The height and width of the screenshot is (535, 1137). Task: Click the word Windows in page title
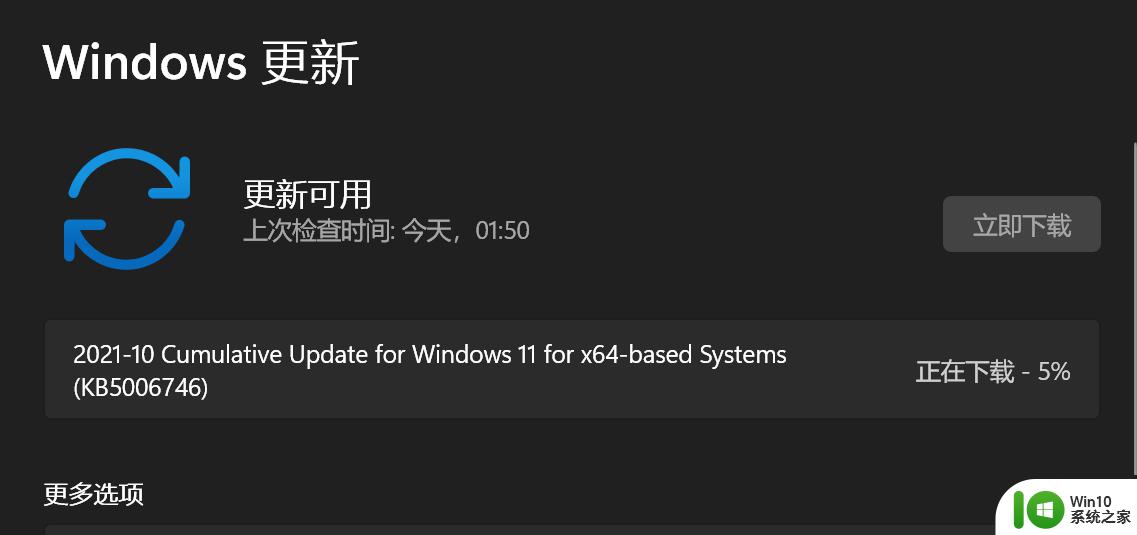tap(145, 64)
